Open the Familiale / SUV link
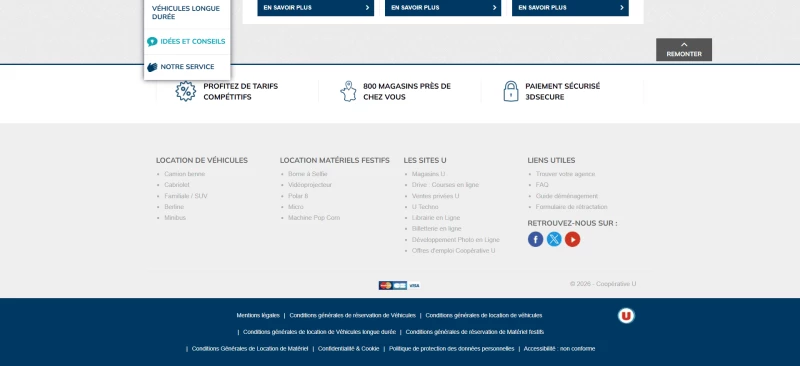Image resolution: width=800 pixels, height=366 pixels. pos(186,196)
